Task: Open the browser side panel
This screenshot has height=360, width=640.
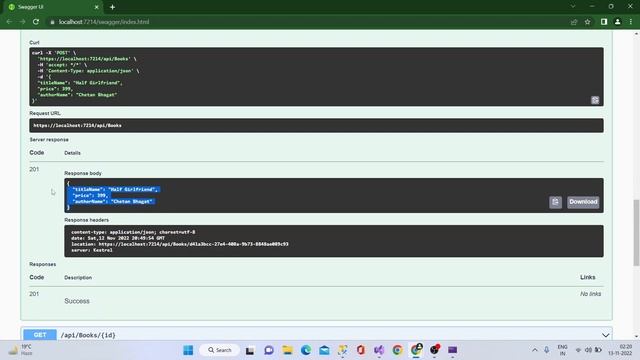Action: [x=604, y=22]
